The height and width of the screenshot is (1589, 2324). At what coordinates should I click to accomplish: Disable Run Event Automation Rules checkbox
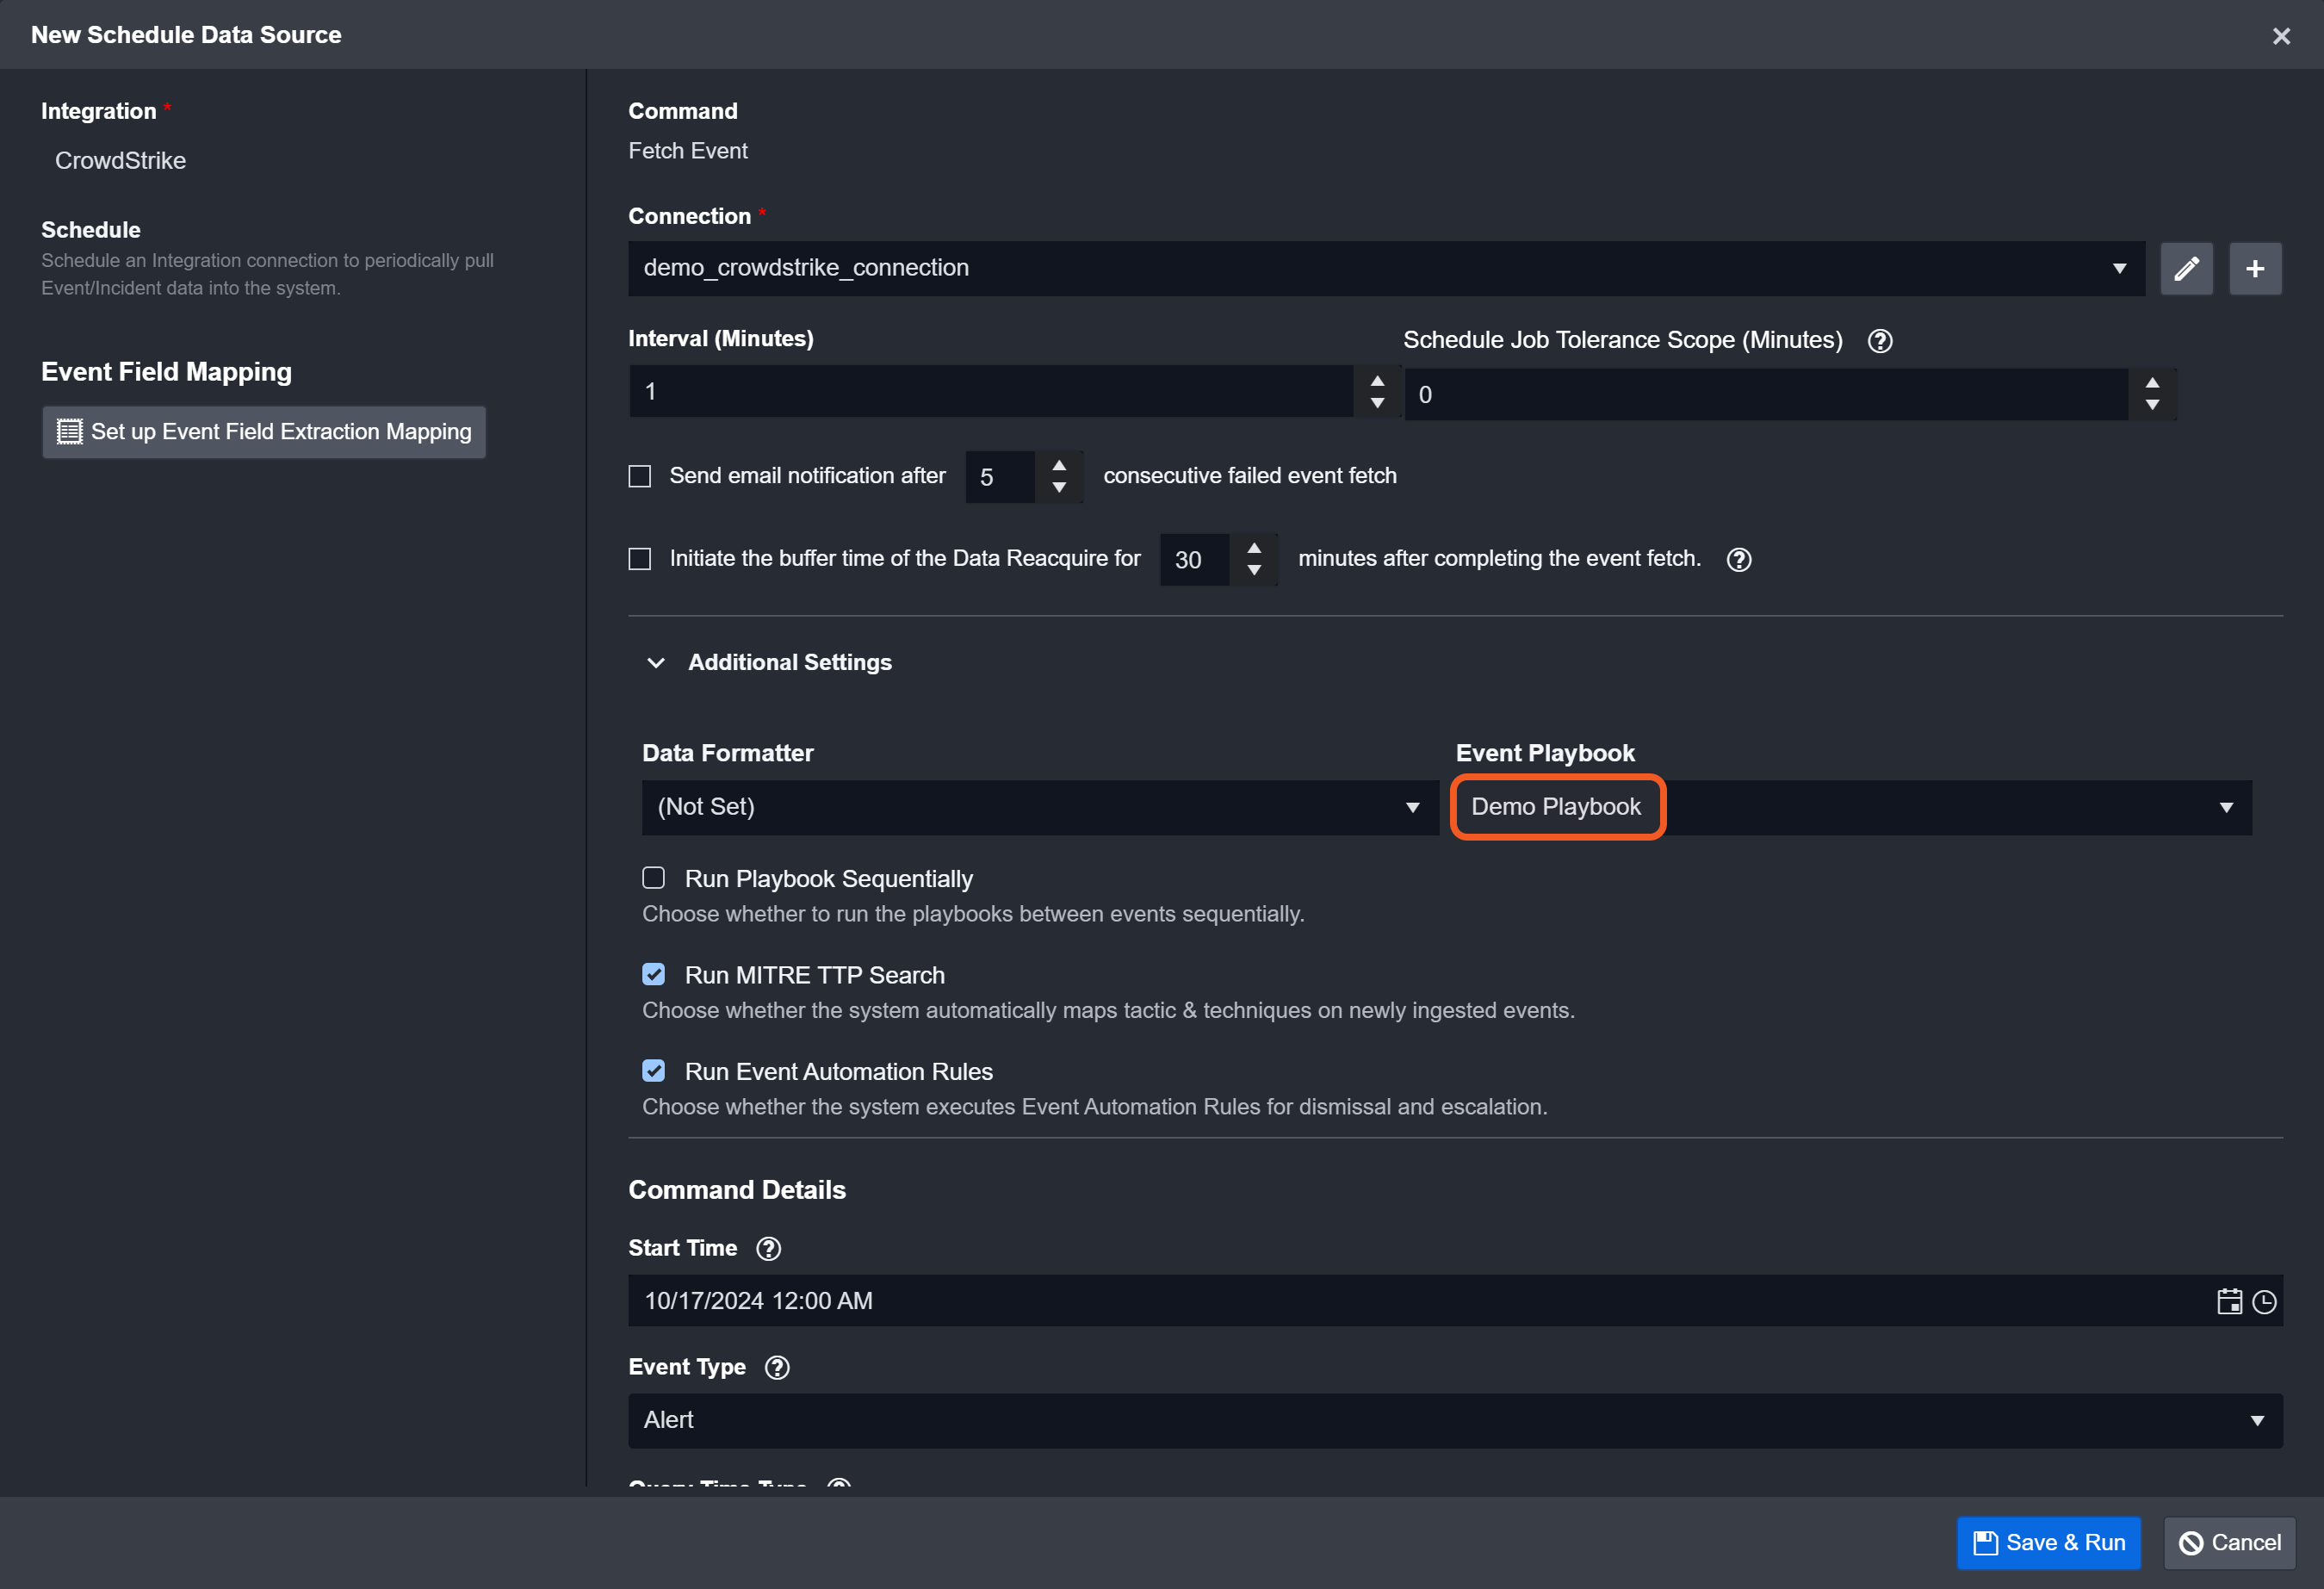653,1071
